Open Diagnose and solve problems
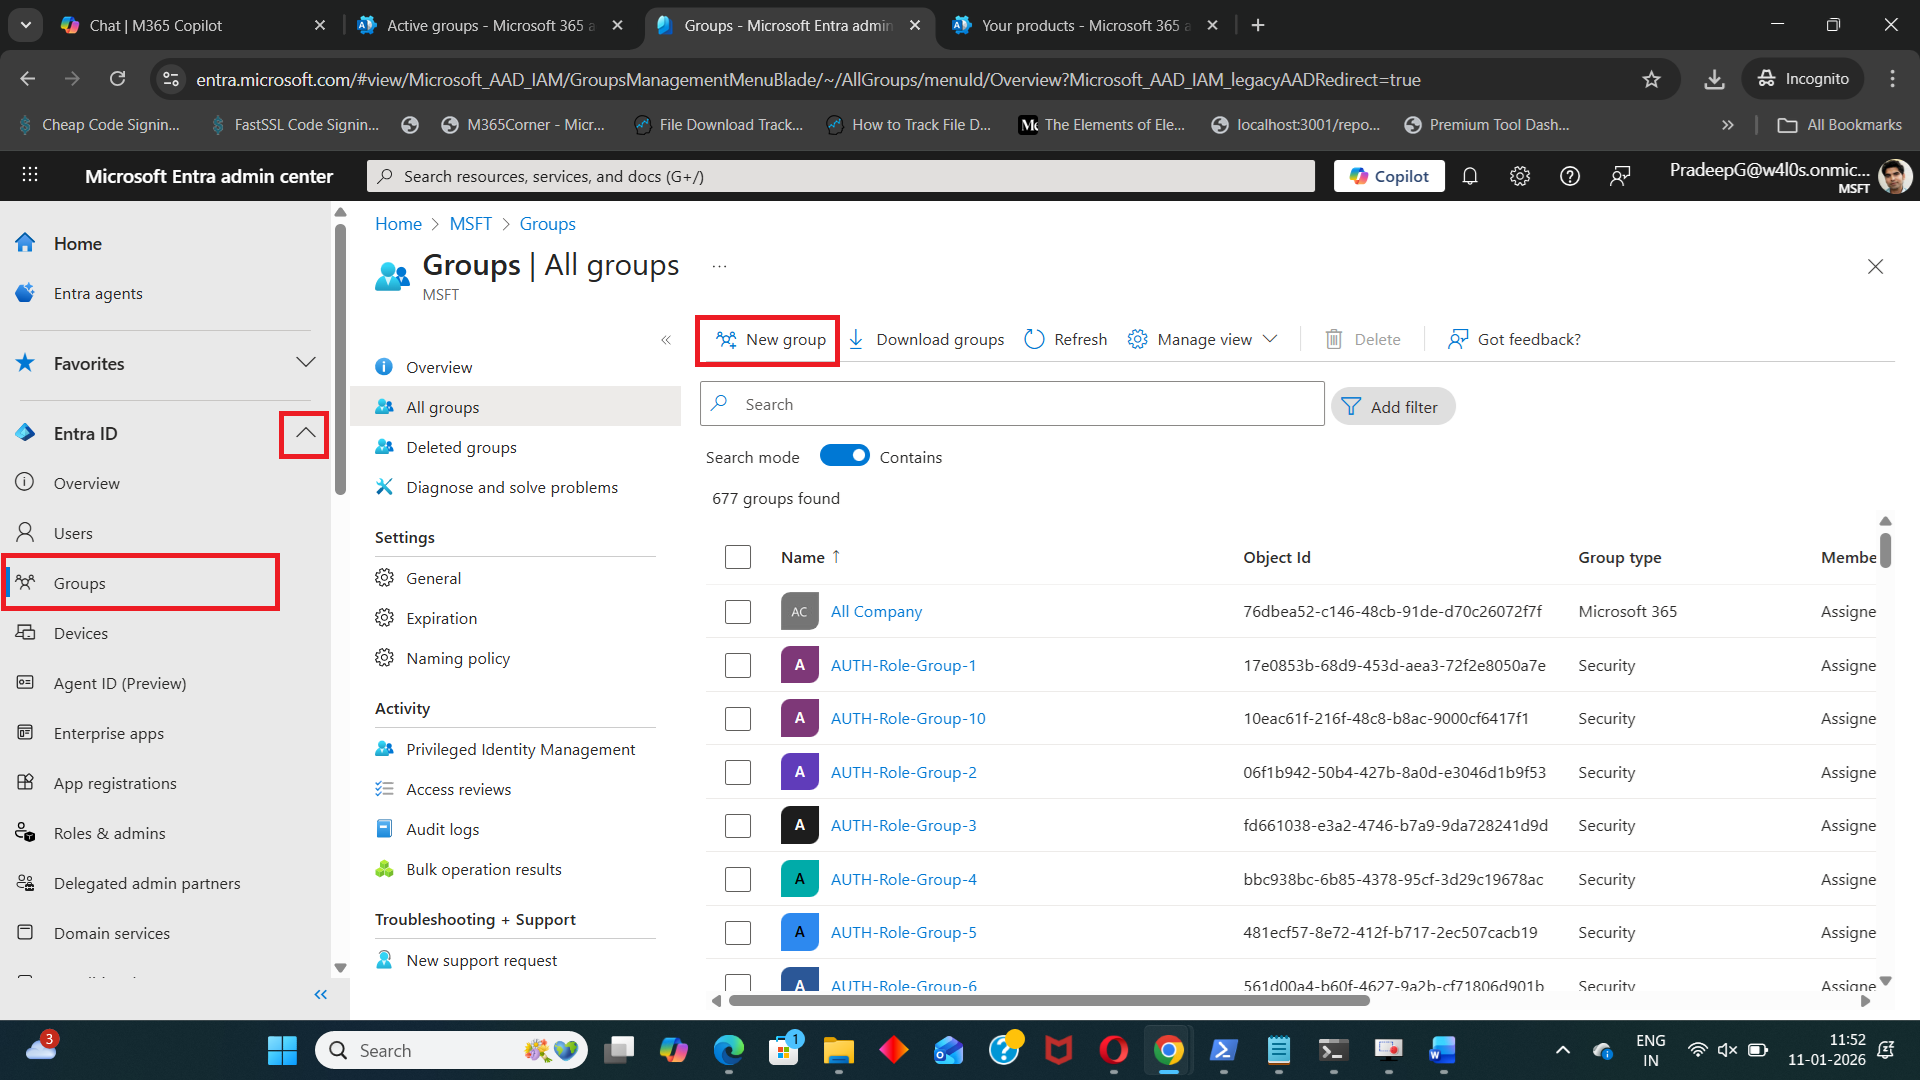The image size is (1920, 1080). [x=511, y=487]
